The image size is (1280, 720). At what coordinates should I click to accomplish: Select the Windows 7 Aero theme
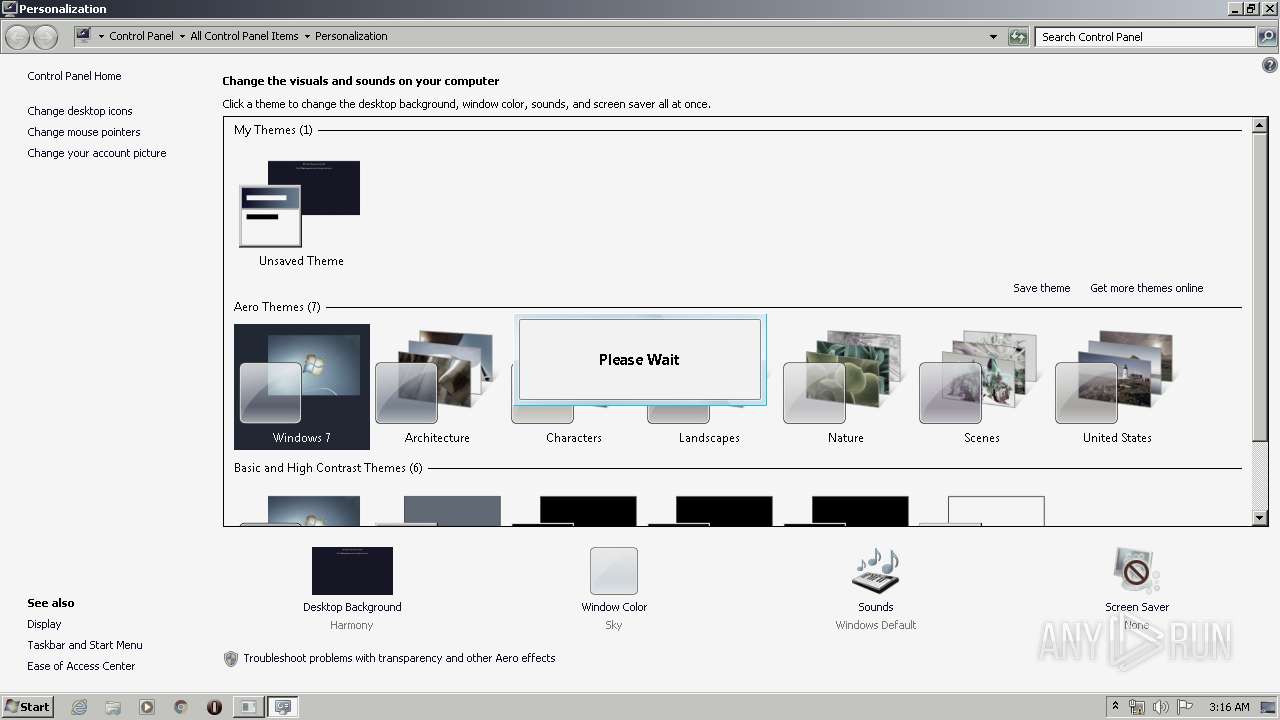point(301,387)
